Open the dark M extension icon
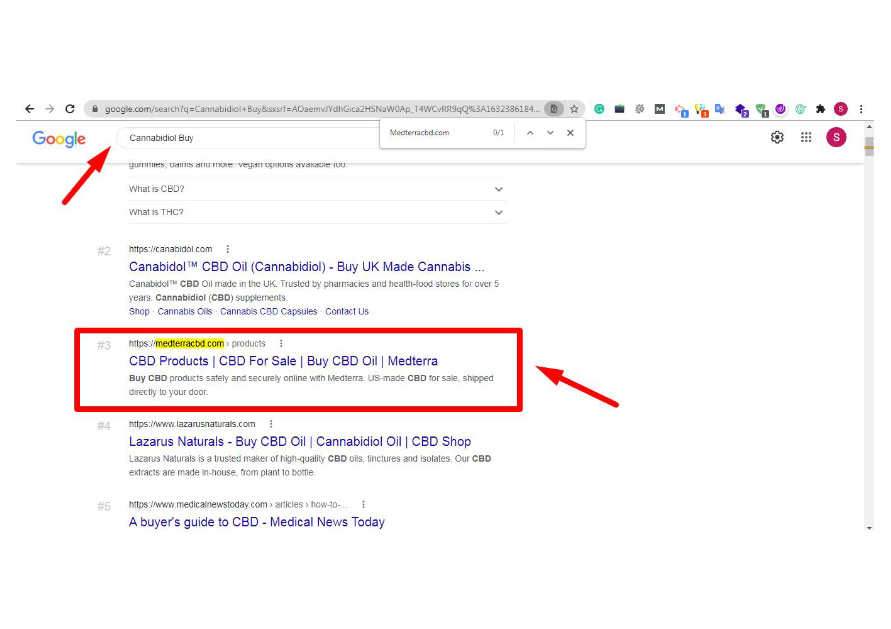The height and width of the screenshot is (629, 891). point(659,109)
